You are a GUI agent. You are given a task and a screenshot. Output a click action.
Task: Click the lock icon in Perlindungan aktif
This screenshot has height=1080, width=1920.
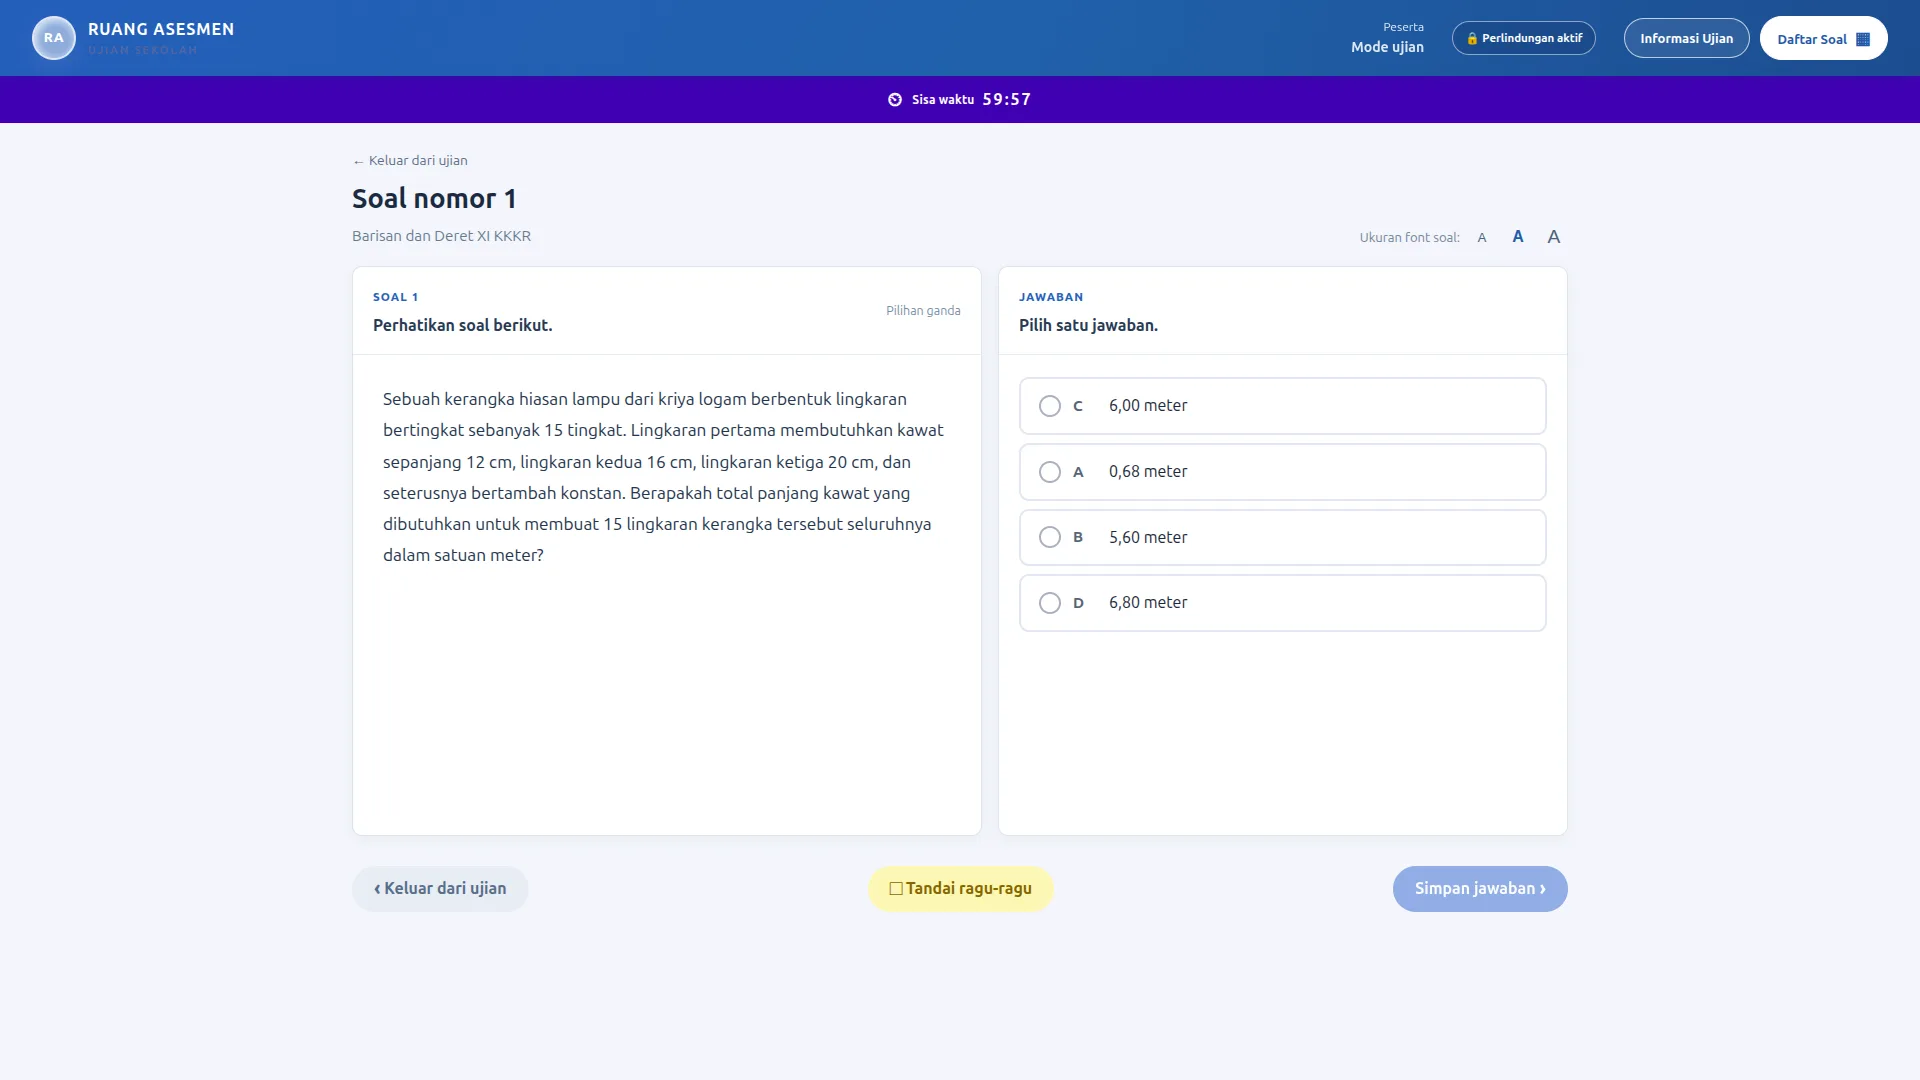1472,39
